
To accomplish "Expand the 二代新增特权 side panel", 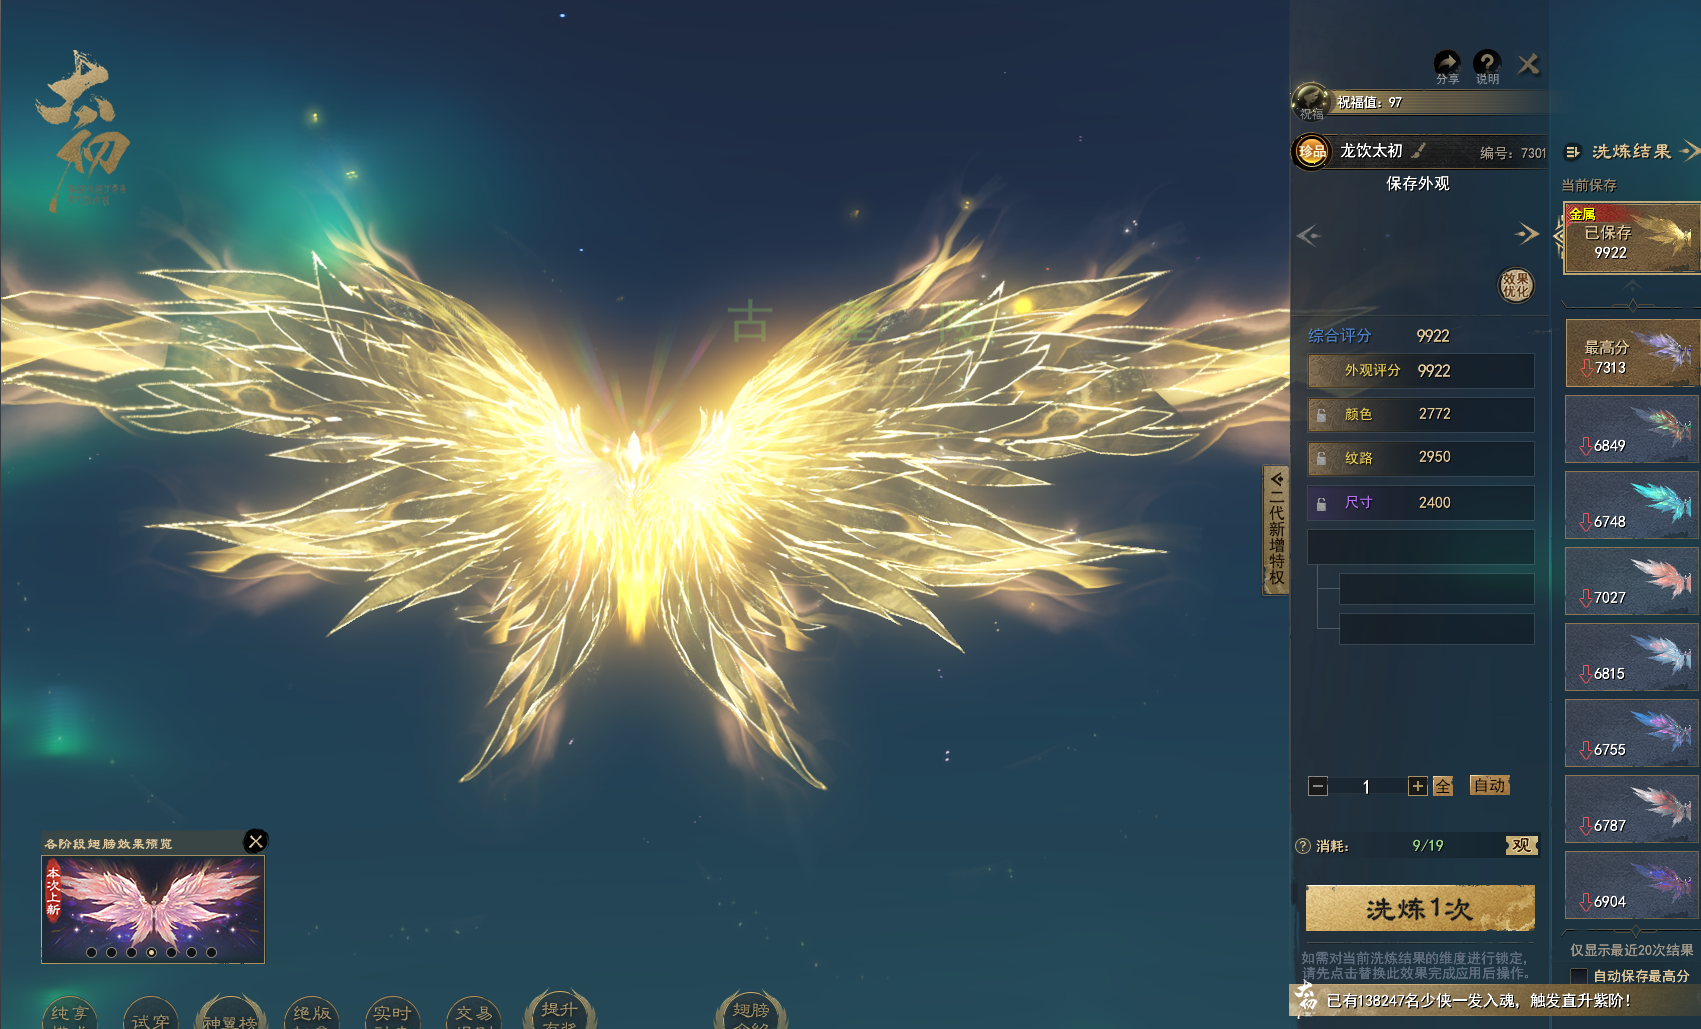I will (1276, 530).
